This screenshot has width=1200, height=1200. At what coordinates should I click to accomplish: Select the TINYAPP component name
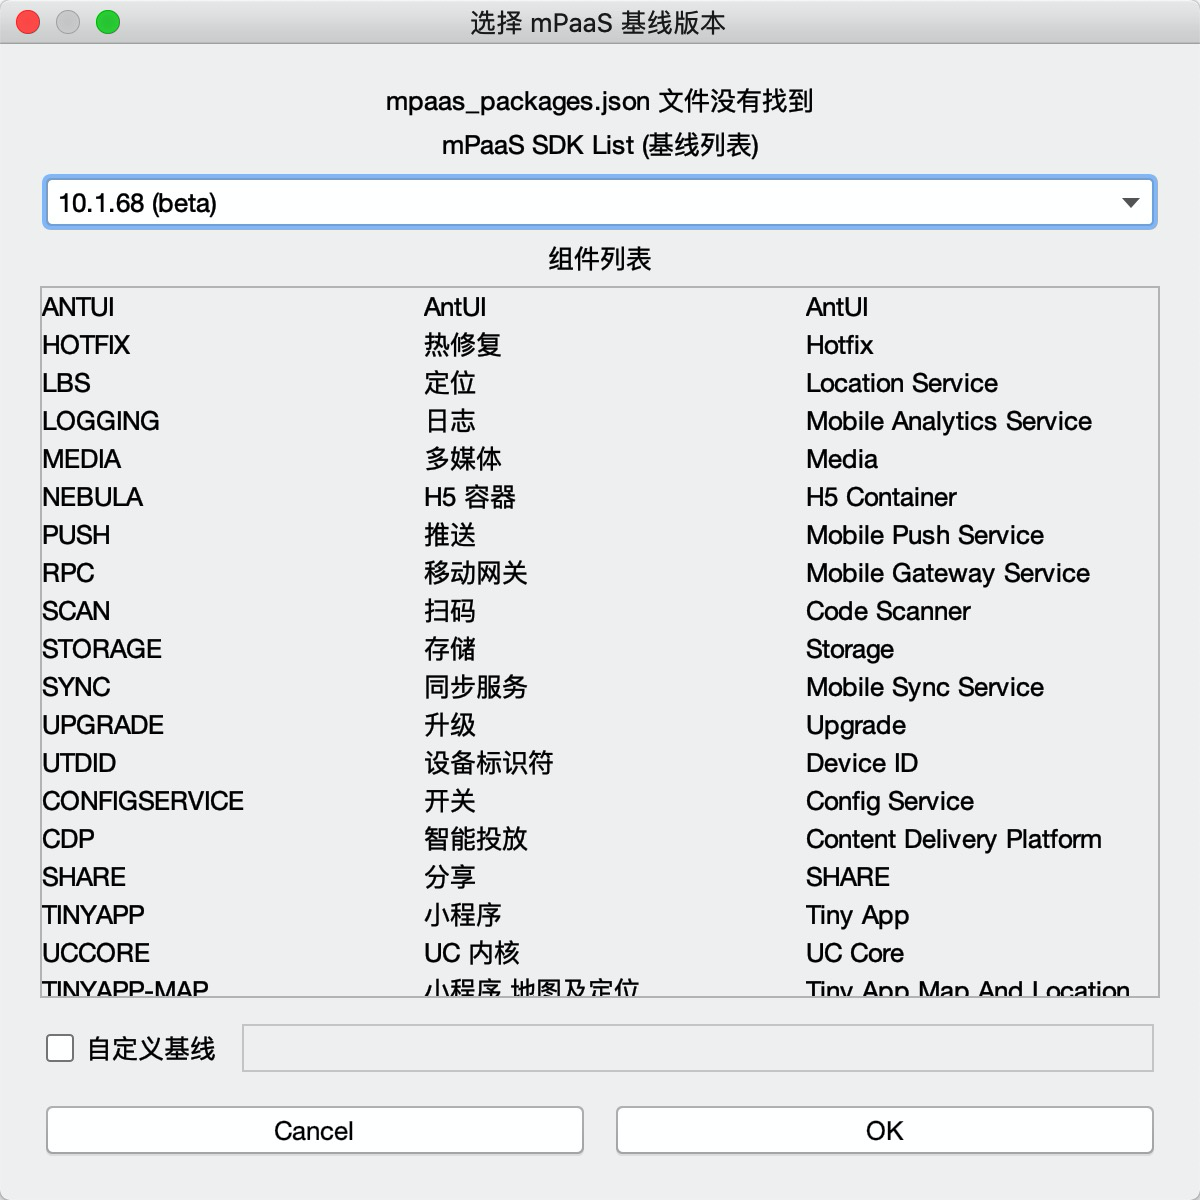tap(93, 915)
